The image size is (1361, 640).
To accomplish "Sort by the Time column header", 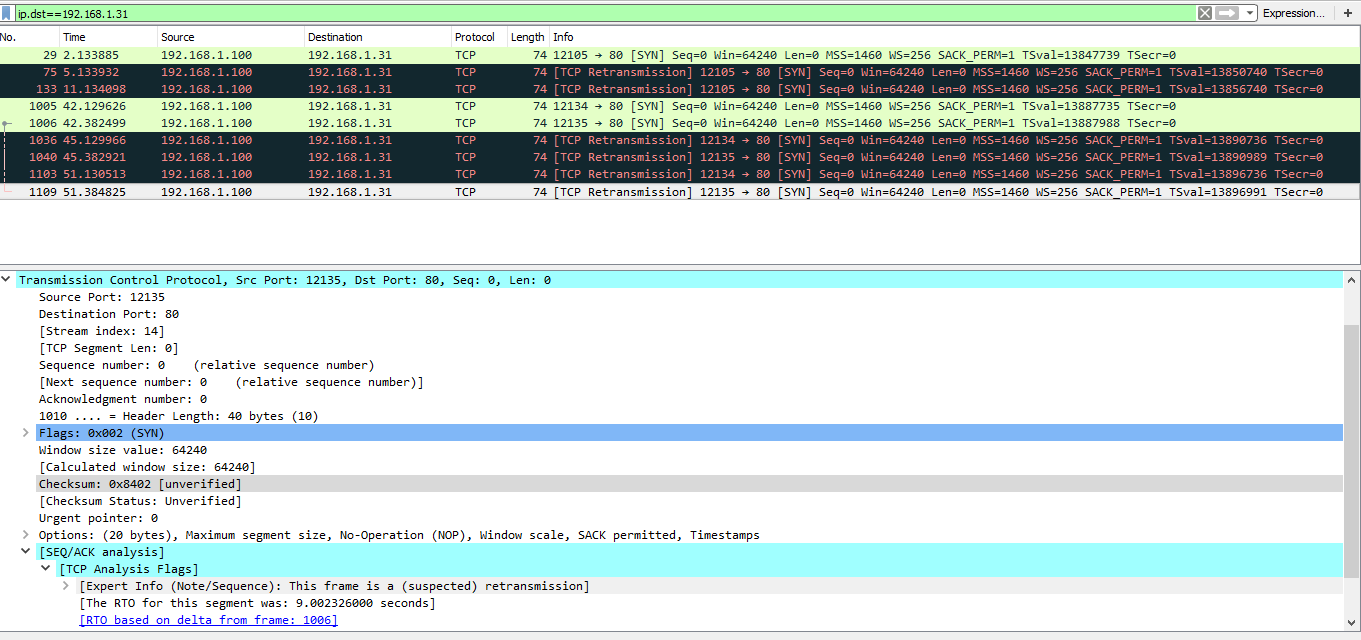I will [108, 37].
